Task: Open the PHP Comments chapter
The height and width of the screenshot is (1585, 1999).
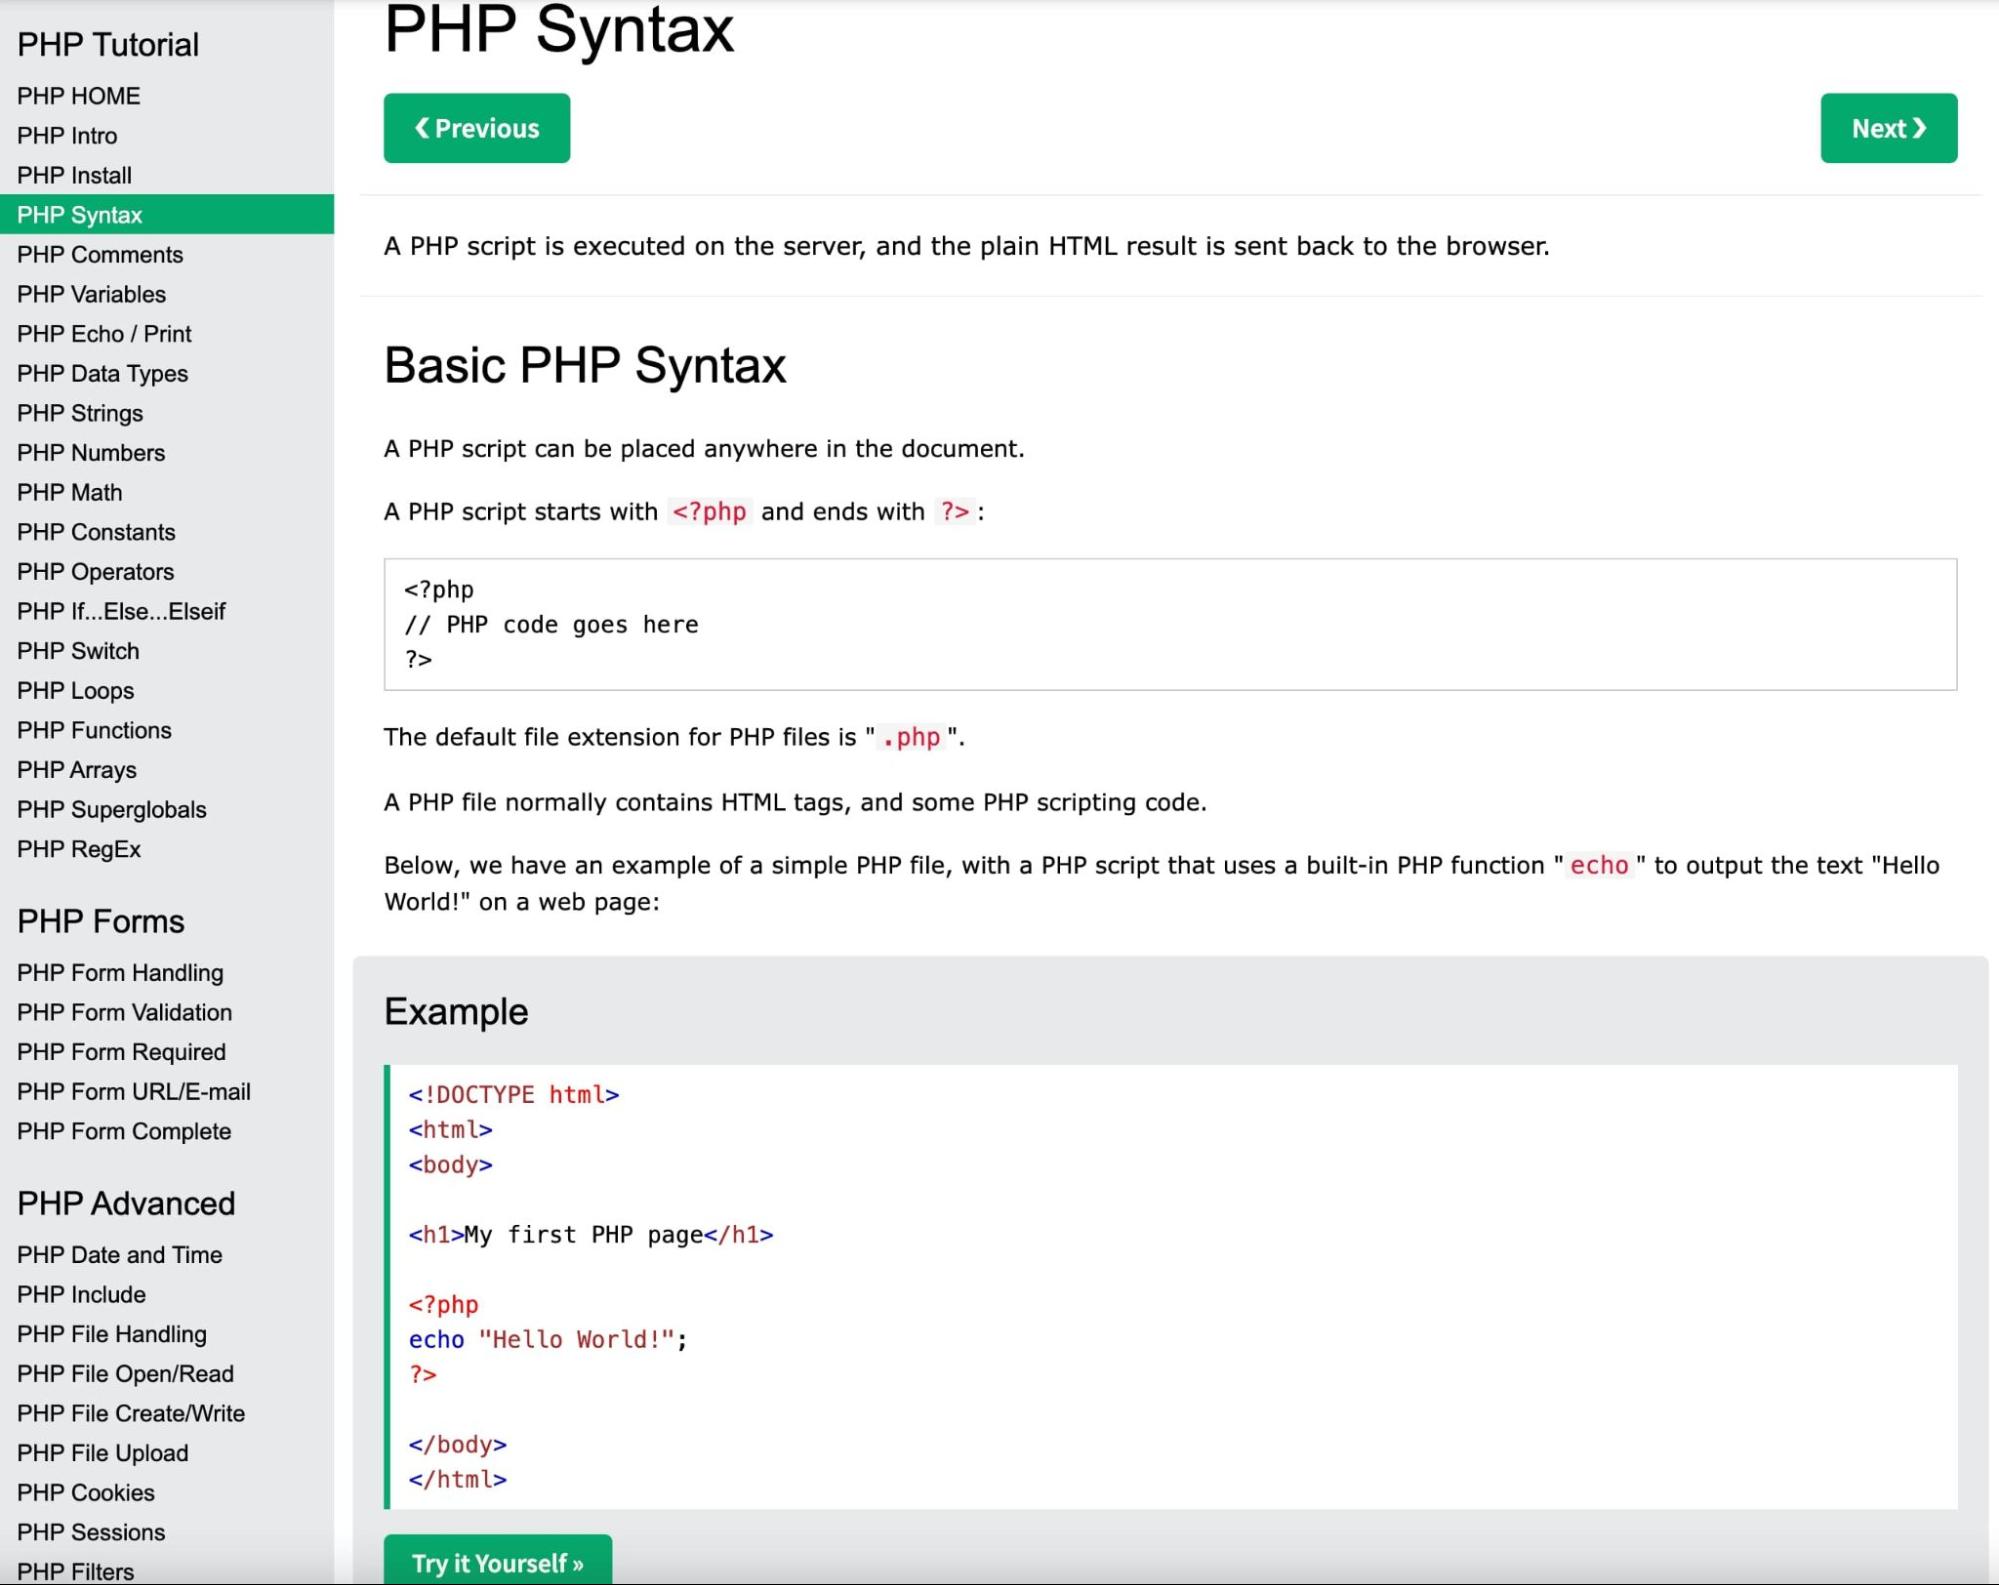Action: coord(100,255)
